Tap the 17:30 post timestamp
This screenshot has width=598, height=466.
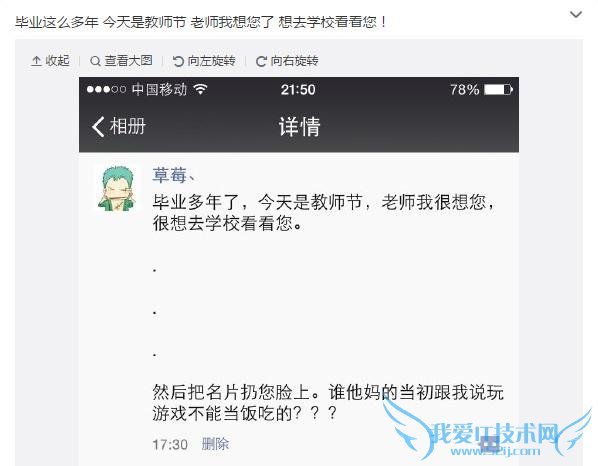pyautogui.click(x=170, y=445)
